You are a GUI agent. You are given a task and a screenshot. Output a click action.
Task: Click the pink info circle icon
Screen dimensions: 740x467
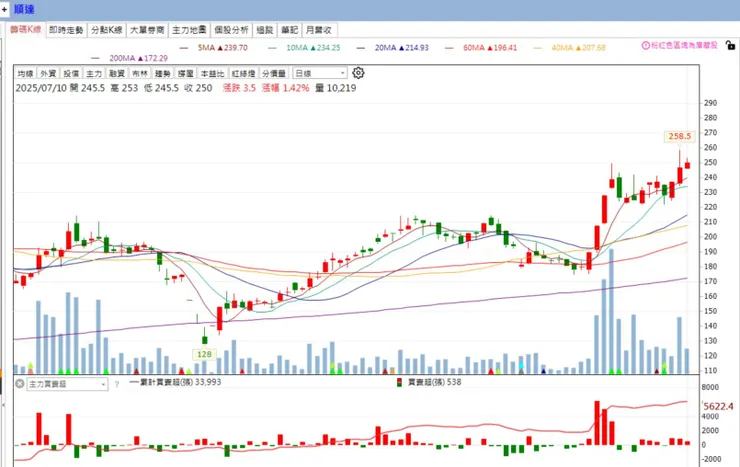(x=646, y=45)
